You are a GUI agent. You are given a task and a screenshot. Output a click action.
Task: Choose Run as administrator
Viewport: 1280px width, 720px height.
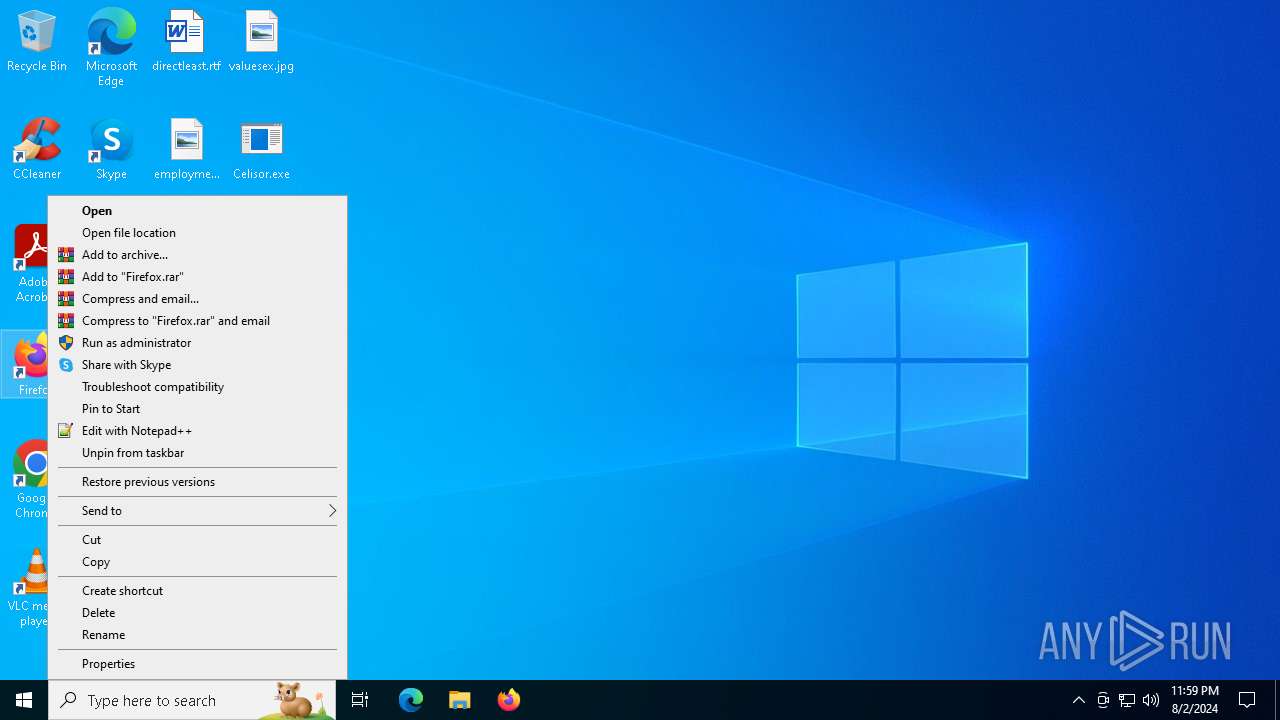pos(197,343)
